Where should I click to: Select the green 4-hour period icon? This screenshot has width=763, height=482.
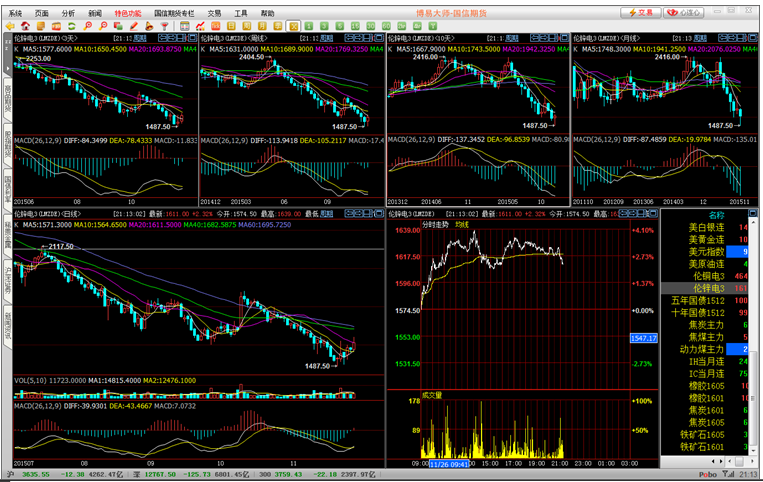pos(418,26)
